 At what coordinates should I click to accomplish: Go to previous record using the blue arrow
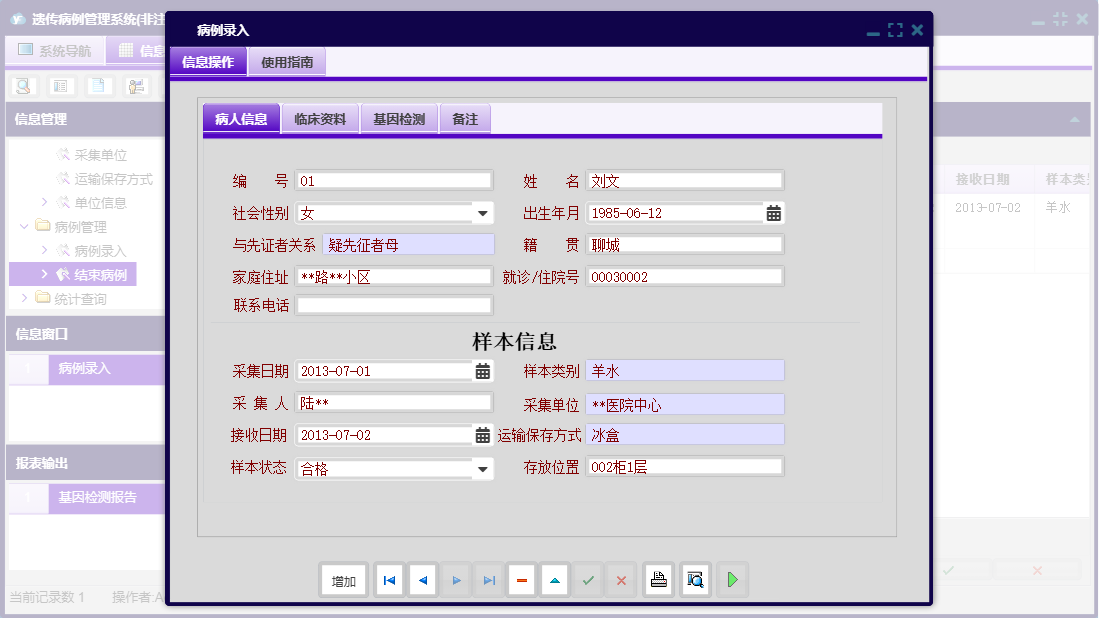(422, 579)
